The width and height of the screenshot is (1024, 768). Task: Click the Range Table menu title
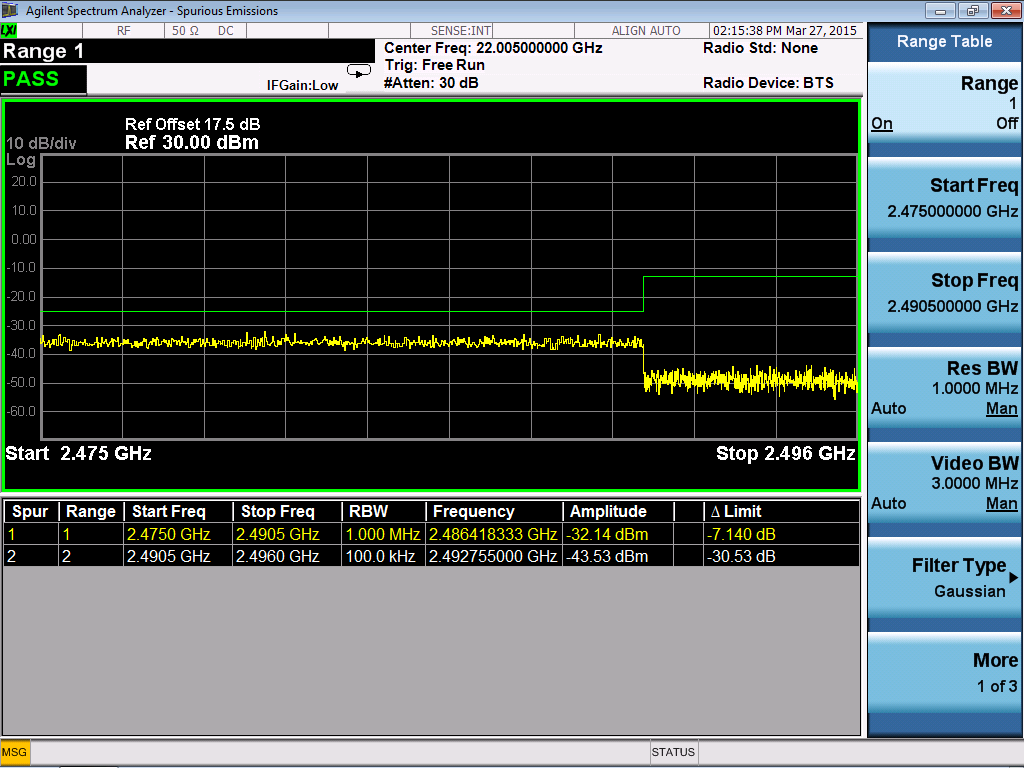[944, 42]
